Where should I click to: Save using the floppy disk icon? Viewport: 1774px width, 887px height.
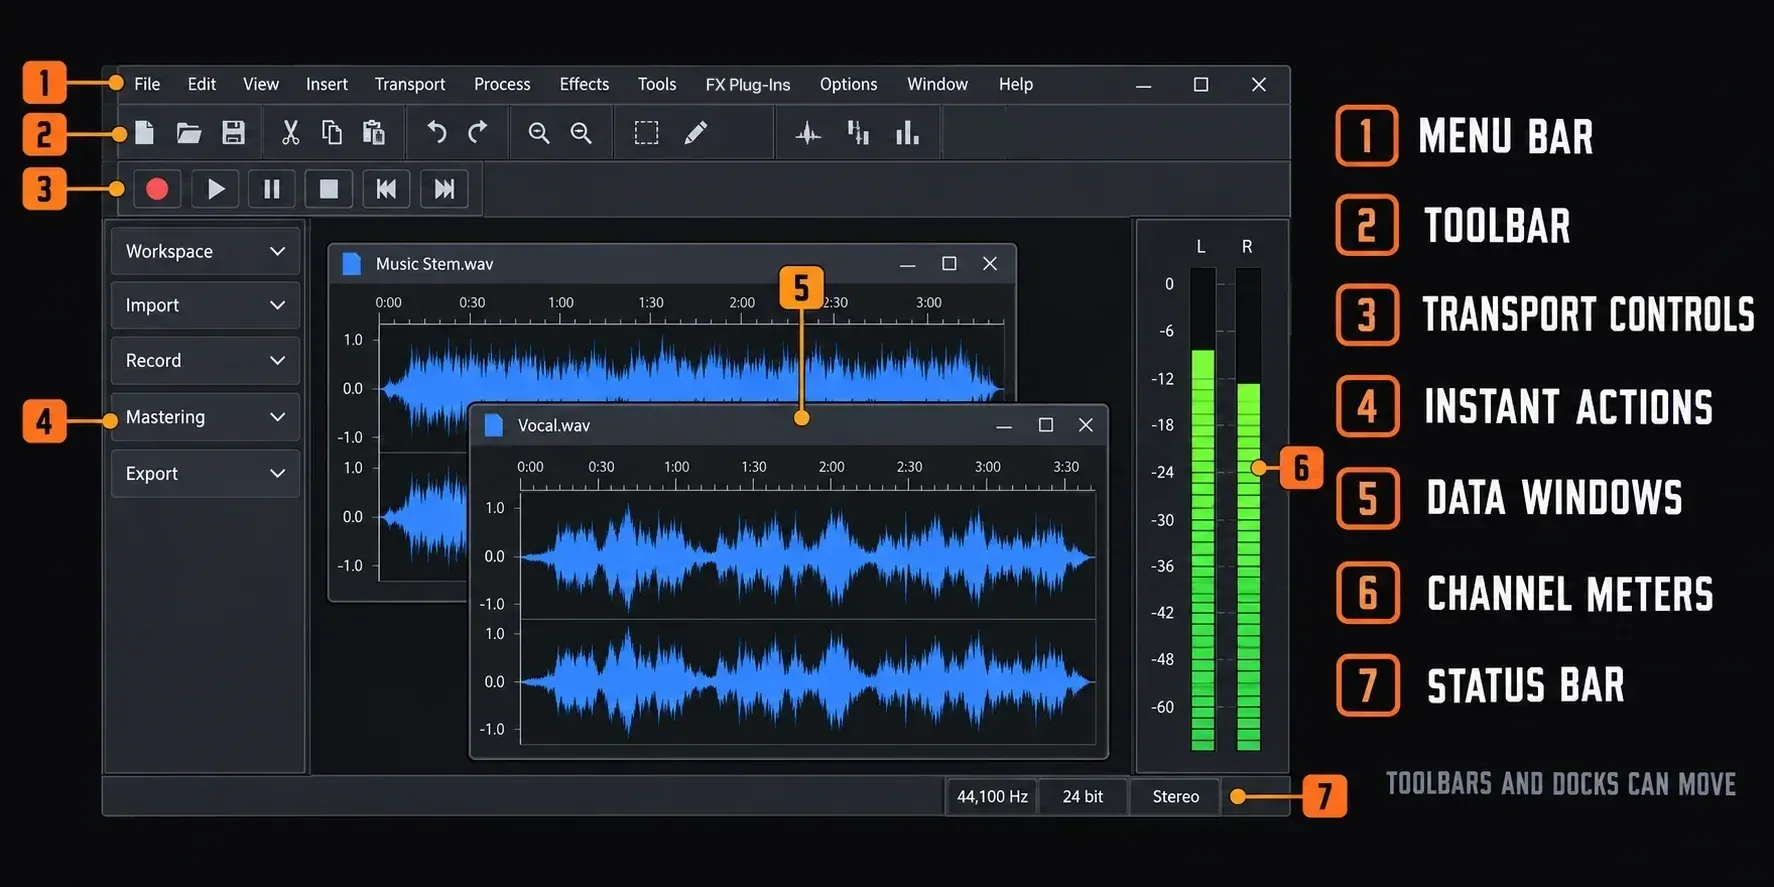point(233,133)
